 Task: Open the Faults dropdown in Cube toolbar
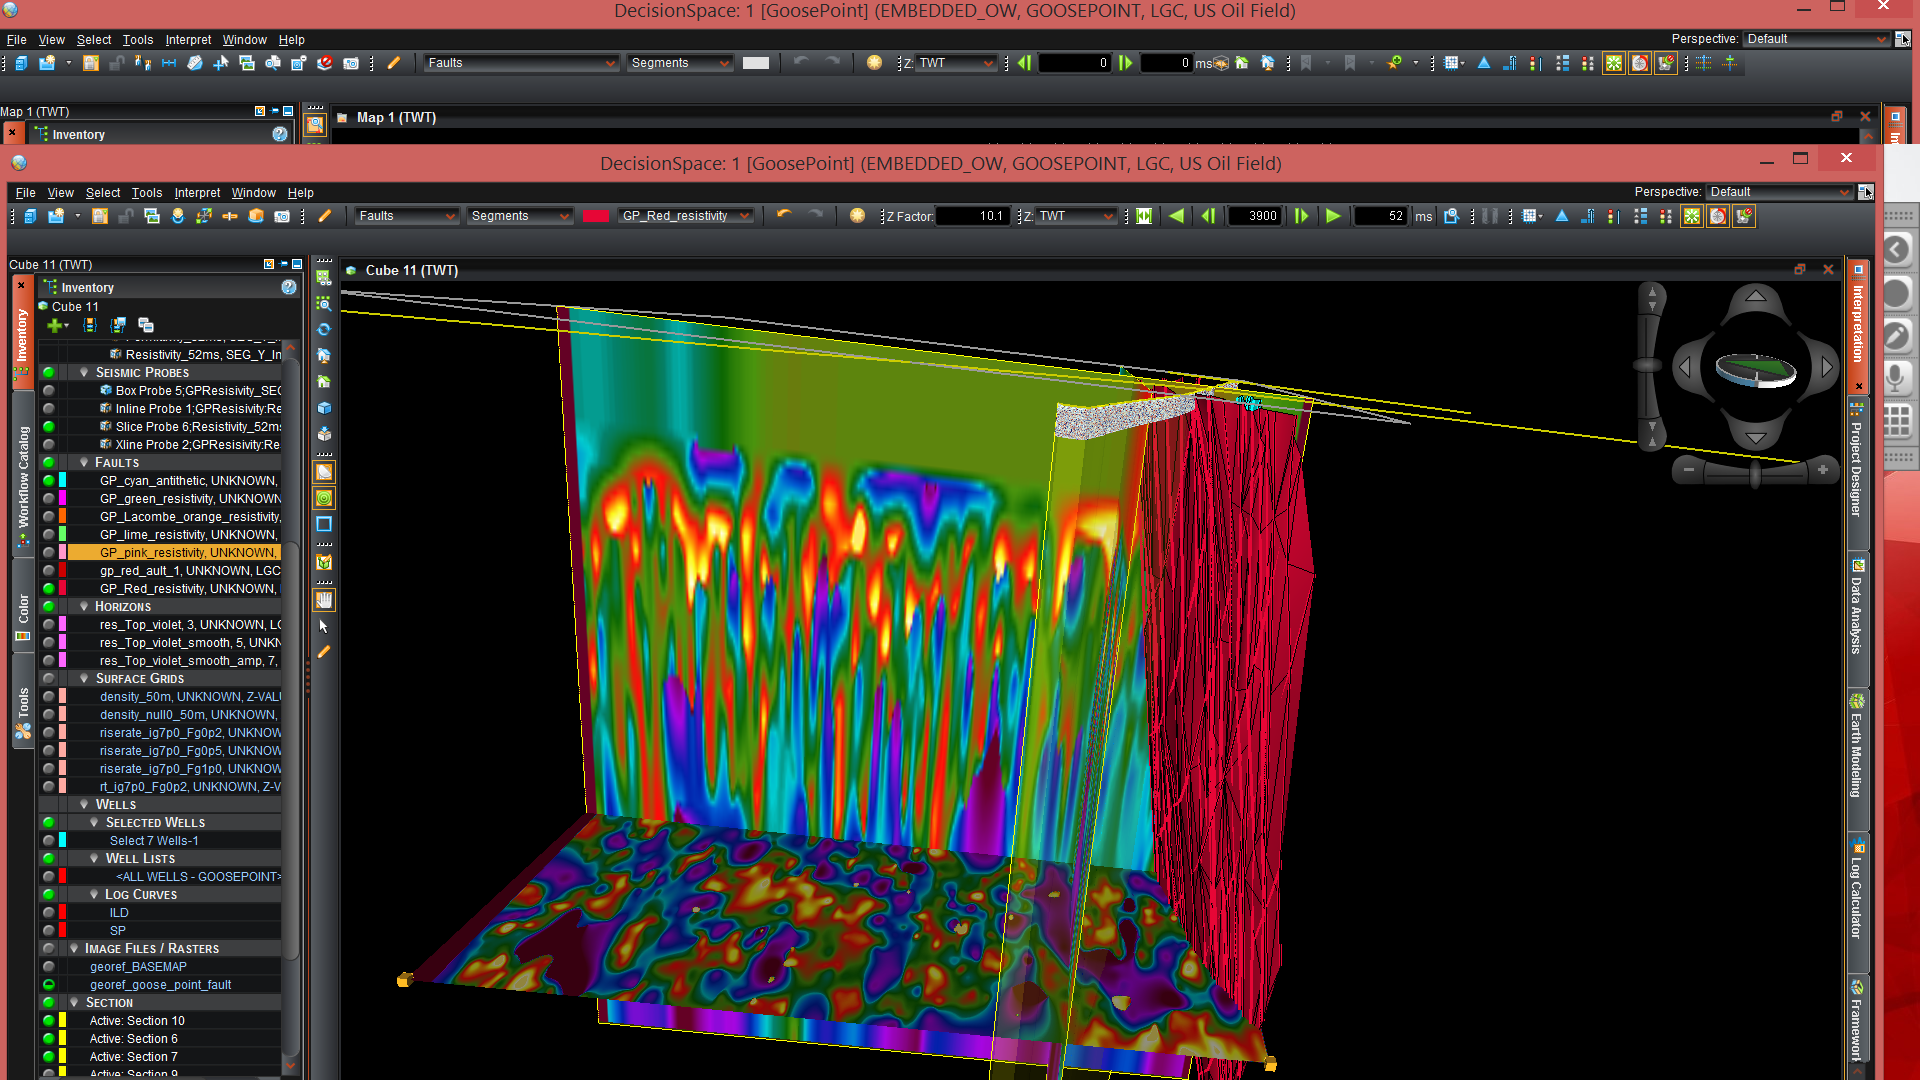[407, 216]
